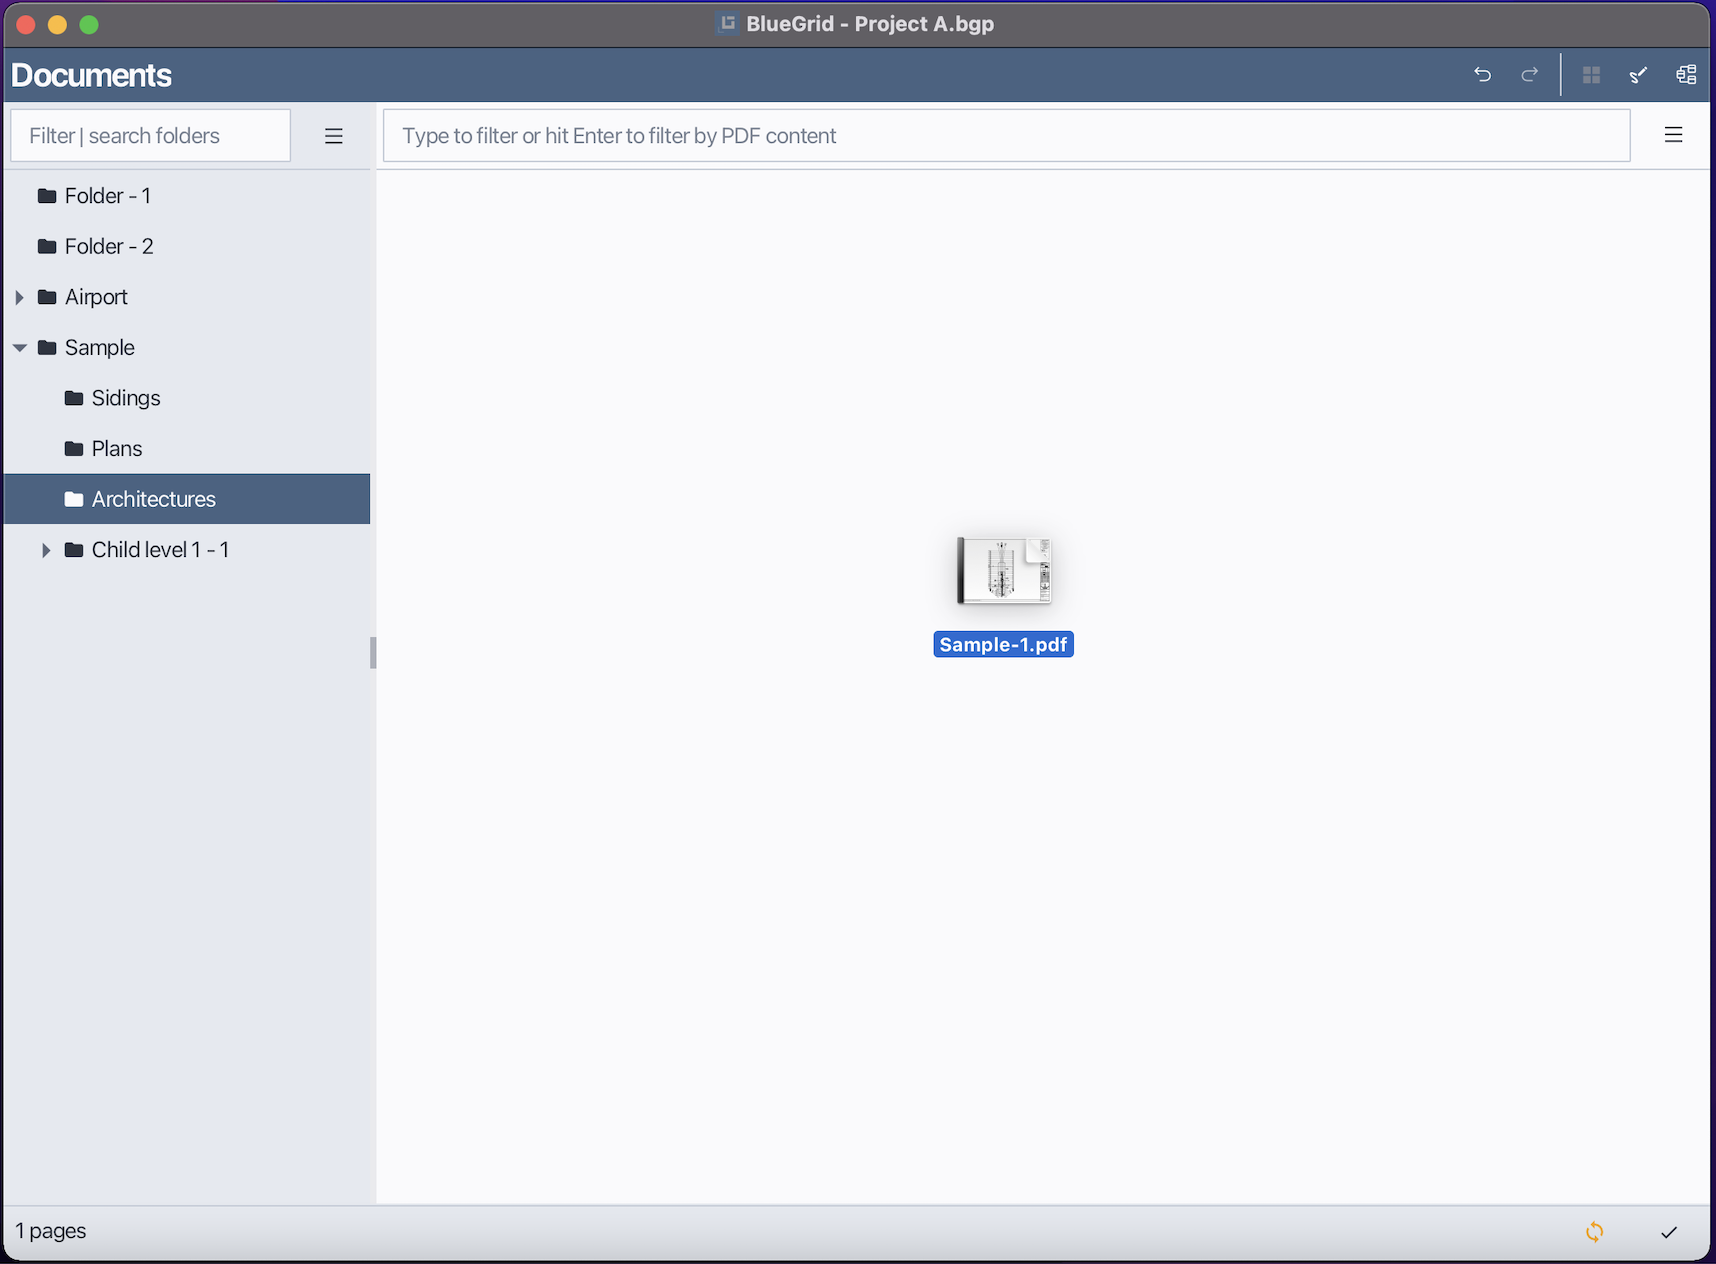The image size is (1716, 1264).
Task: Click the checkmark icon in the status bar
Action: click(1669, 1231)
